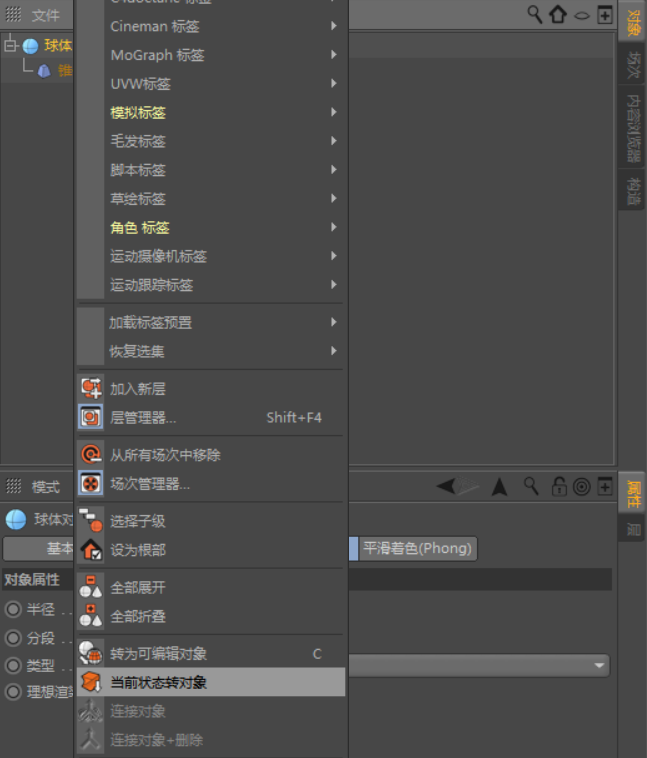This screenshot has width=647, height=758.
Task: Click the 加入新层 icon in menu
Action: [x=91, y=388]
